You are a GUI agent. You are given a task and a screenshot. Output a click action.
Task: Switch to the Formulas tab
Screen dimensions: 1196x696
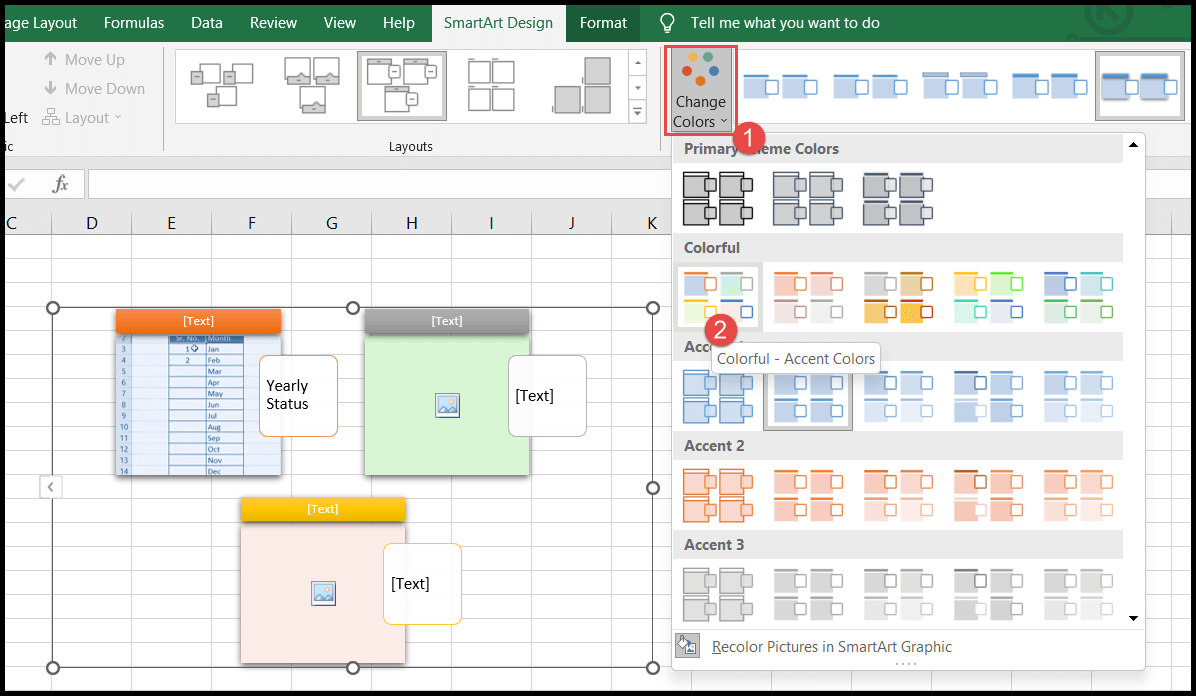(133, 22)
